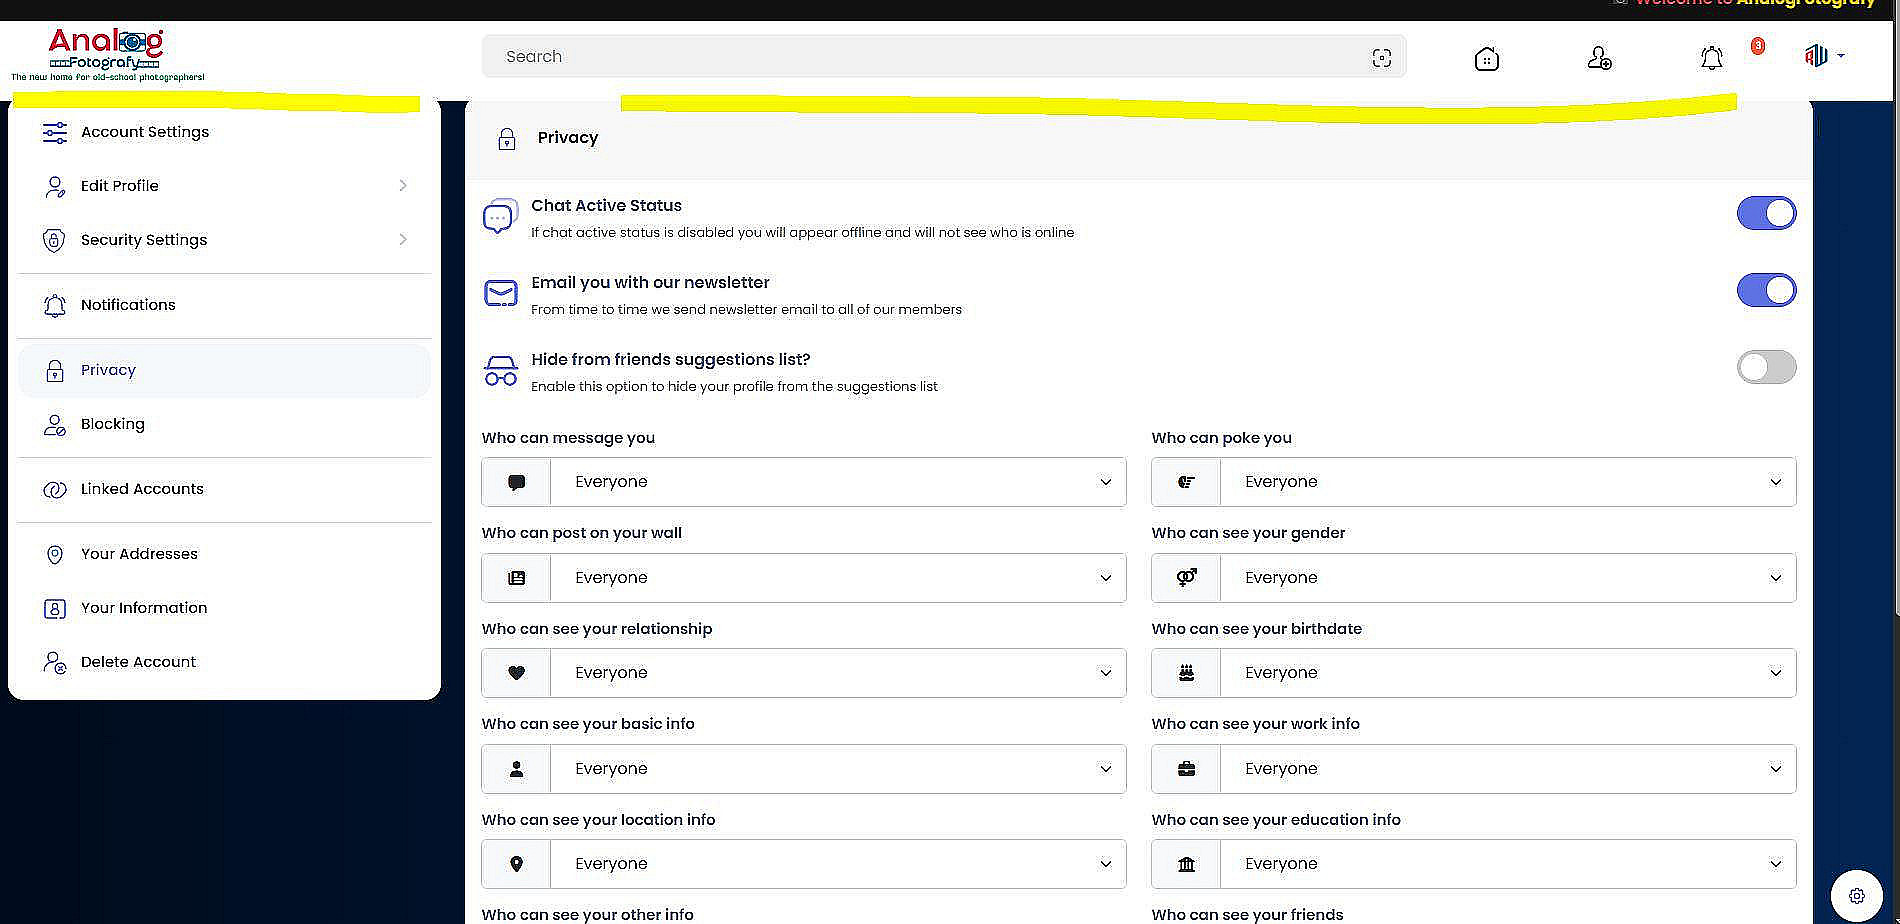This screenshot has height=924, width=1900.
Task: Click the basic info person icon
Action: (516, 769)
